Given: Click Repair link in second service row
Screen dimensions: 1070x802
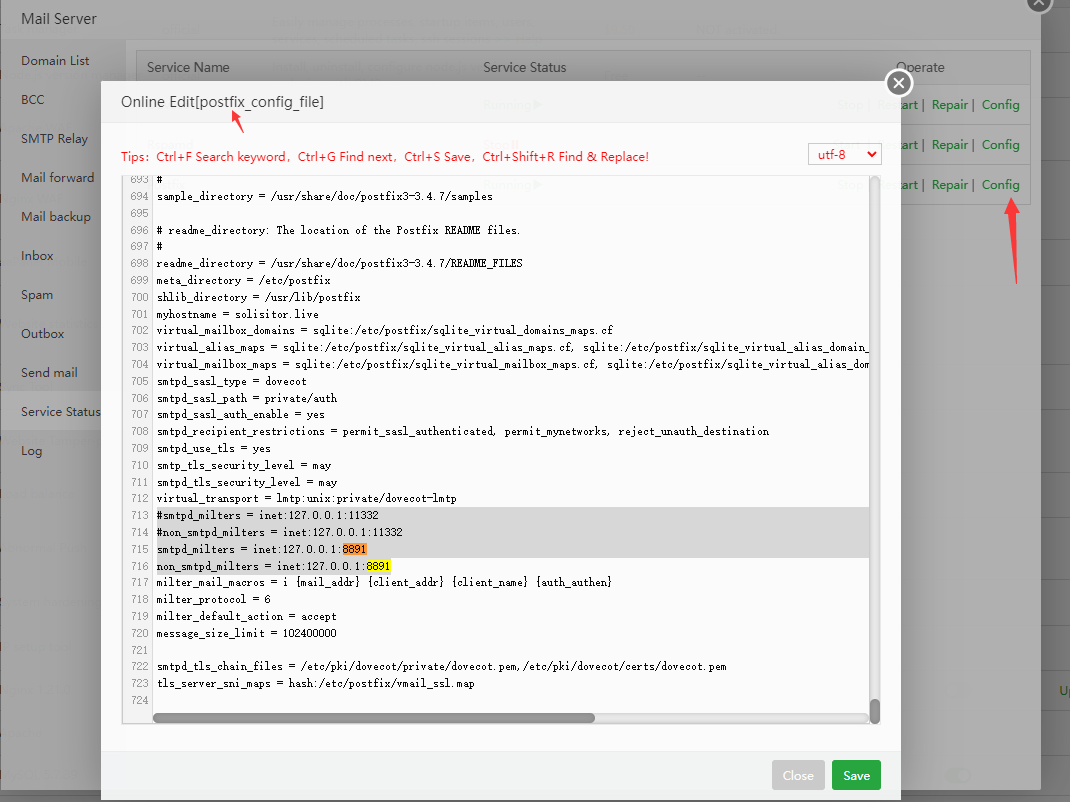Looking at the screenshot, I should tap(950, 145).
